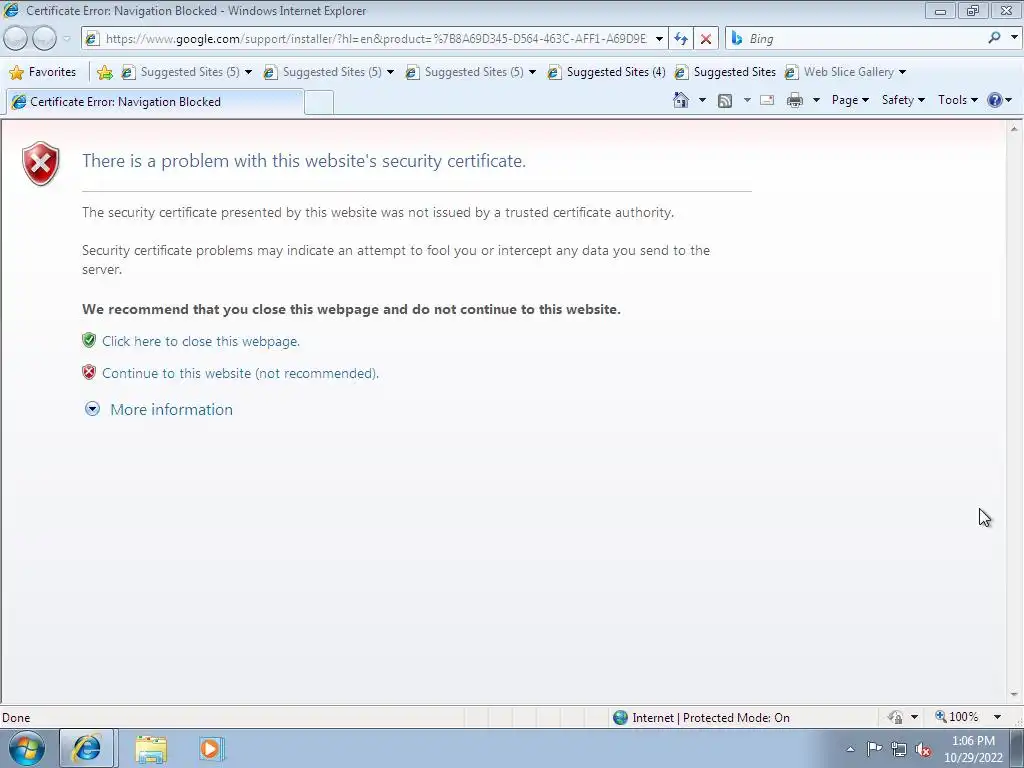Expand the Home button dropdown arrow

pos(702,100)
